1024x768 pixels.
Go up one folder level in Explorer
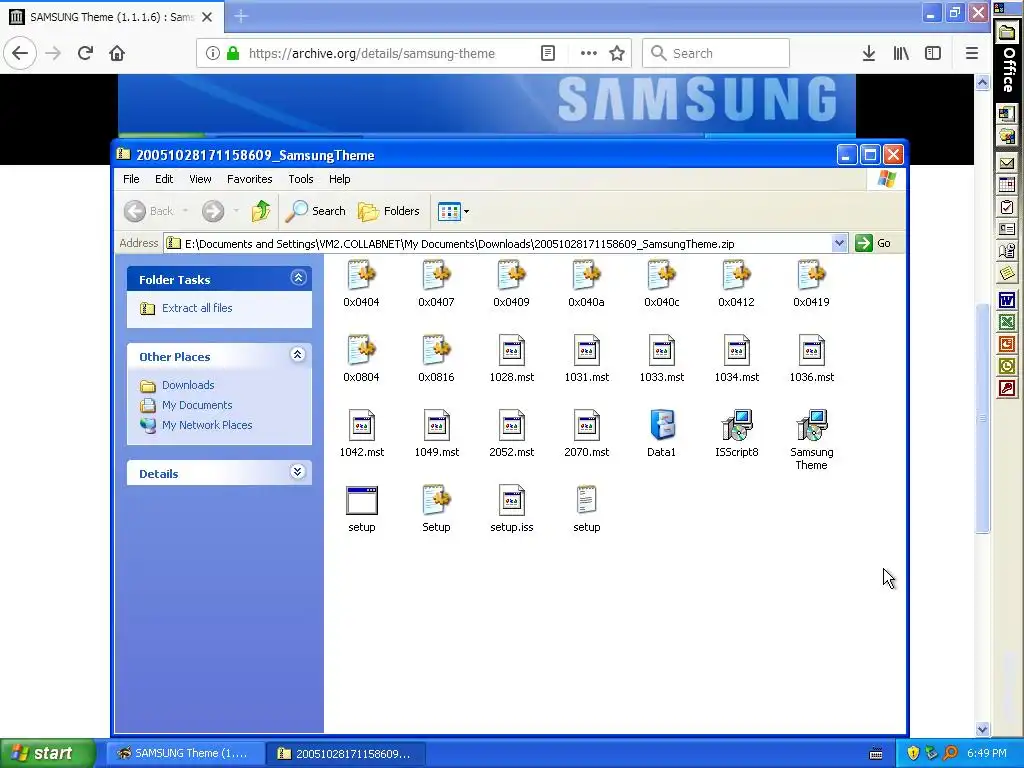(261, 211)
